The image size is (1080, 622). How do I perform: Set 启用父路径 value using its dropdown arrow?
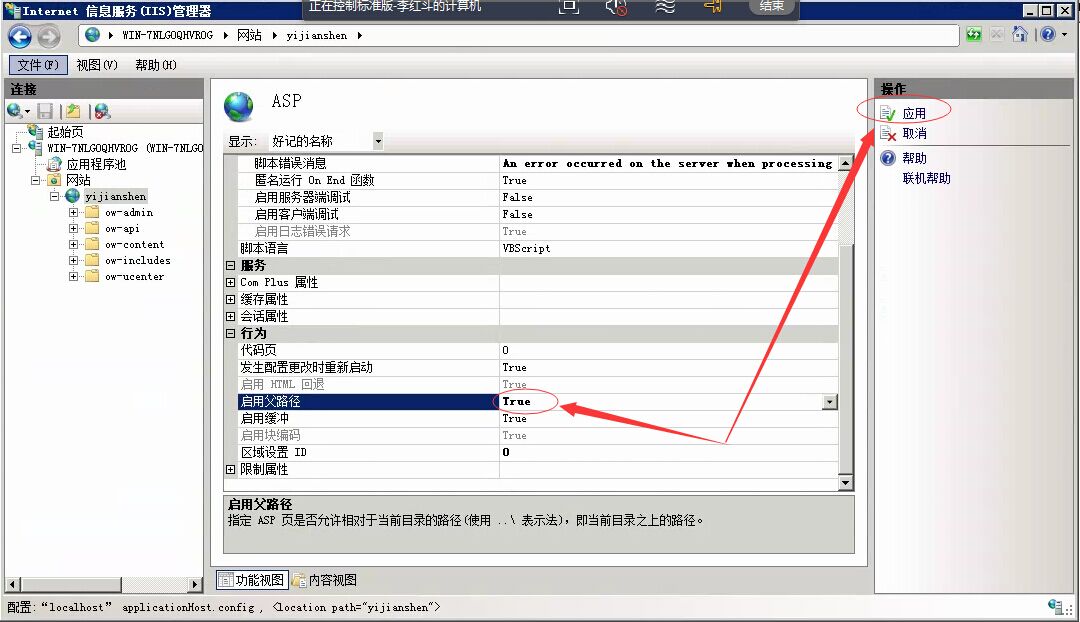(x=829, y=401)
